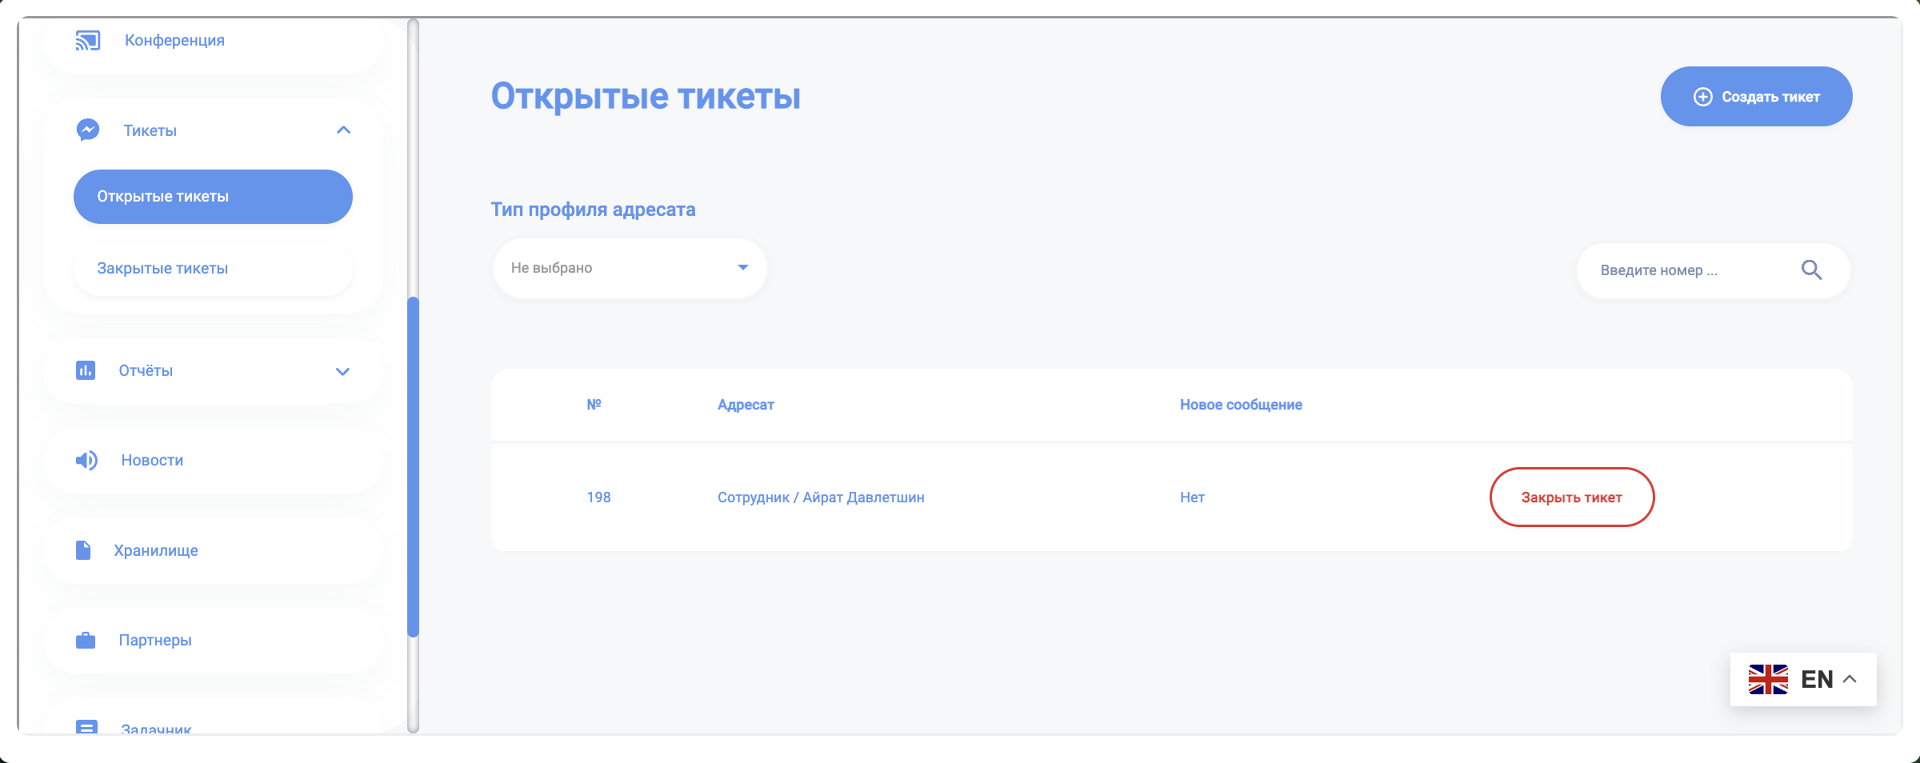Click the Conference cast screen icon
The image size is (1920, 763).
click(88, 41)
